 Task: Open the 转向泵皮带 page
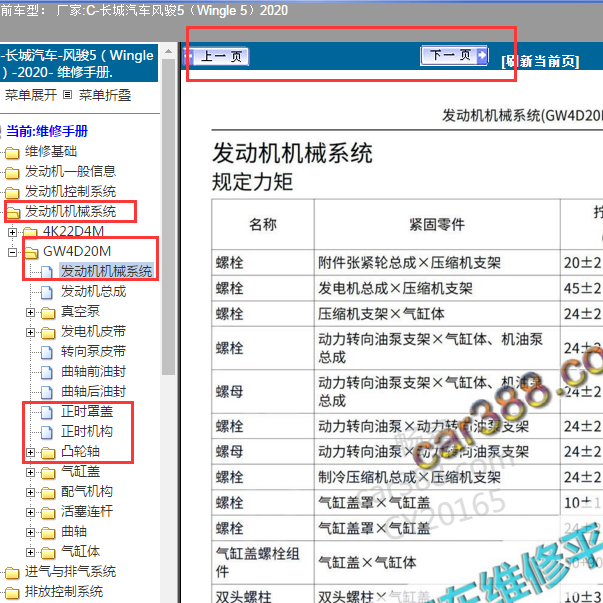(93, 351)
